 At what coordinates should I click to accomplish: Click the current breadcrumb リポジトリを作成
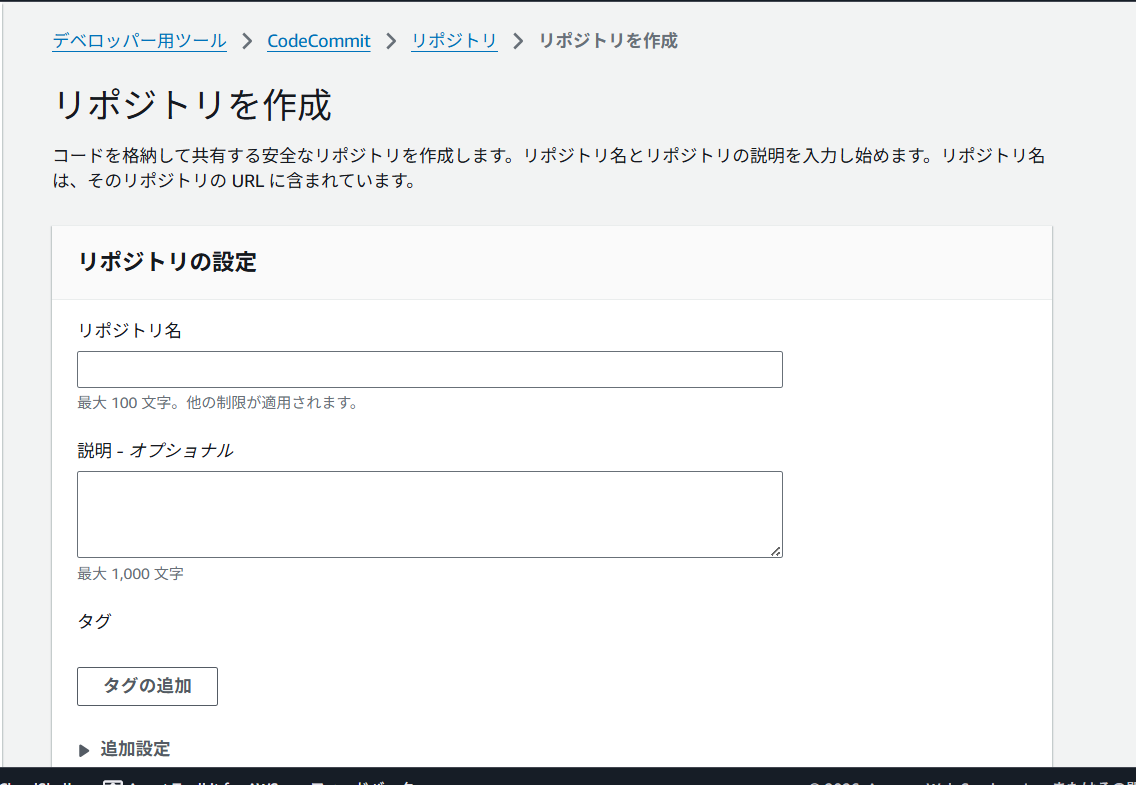[608, 41]
